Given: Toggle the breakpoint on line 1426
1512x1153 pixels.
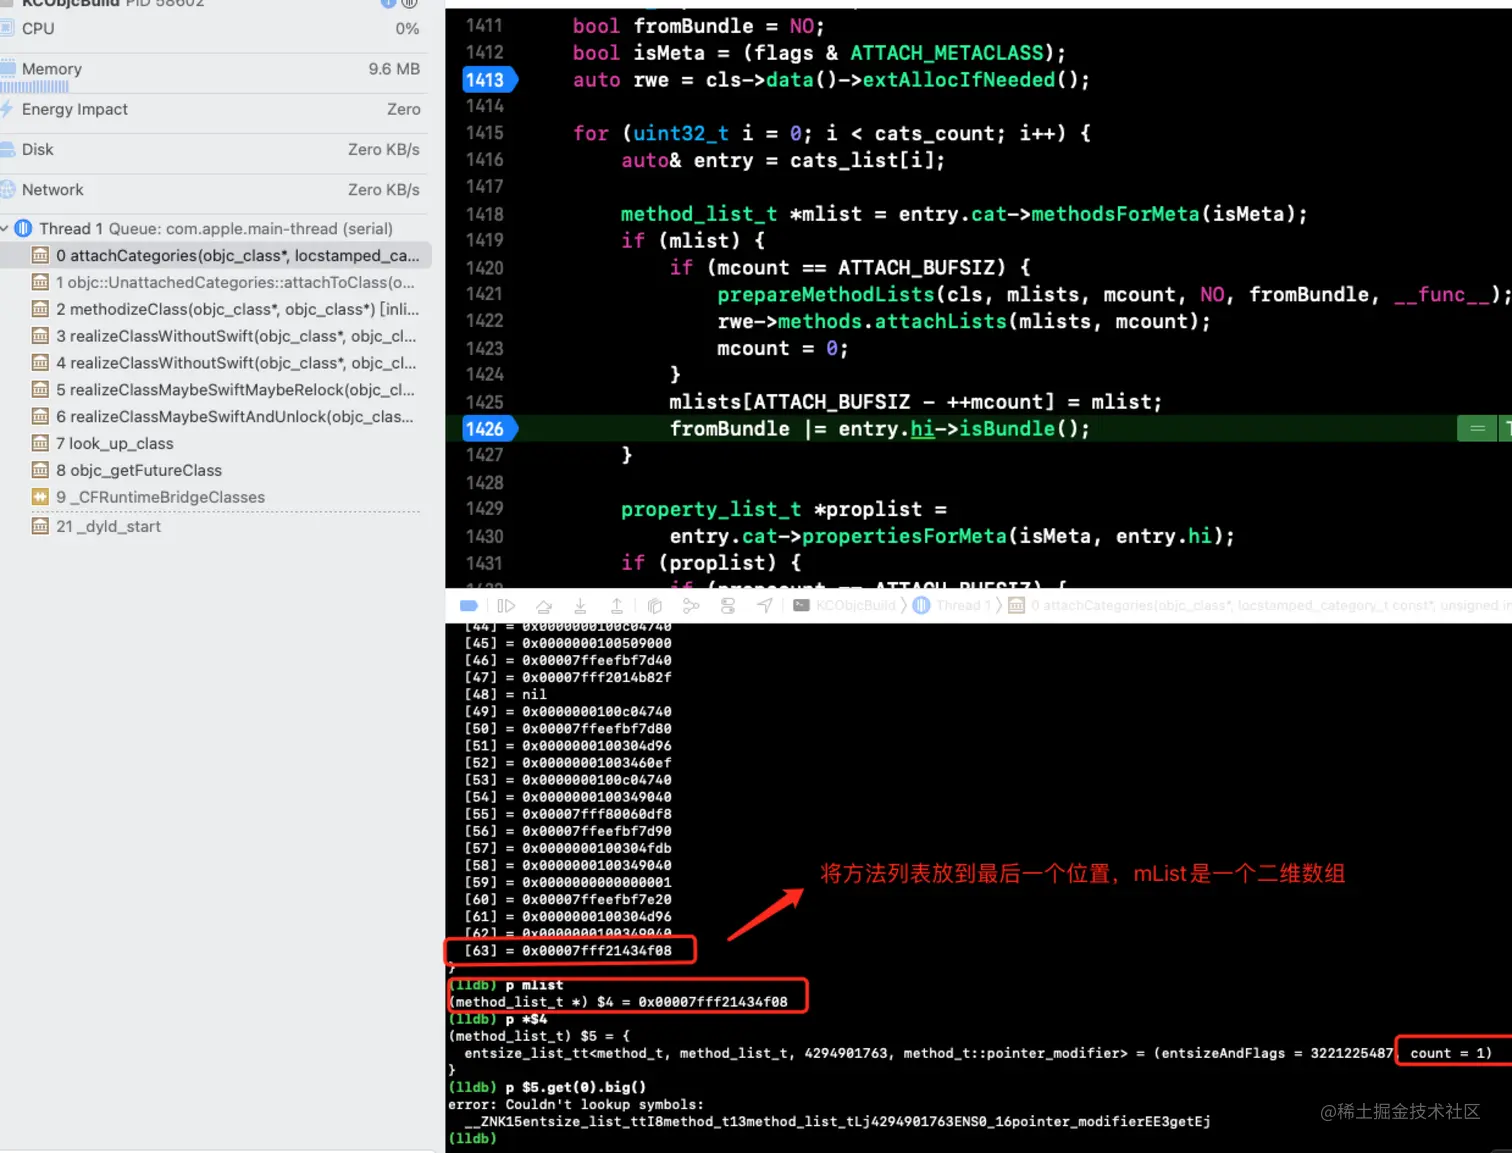Looking at the screenshot, I should pyautogui.click(x=488, y=429).
